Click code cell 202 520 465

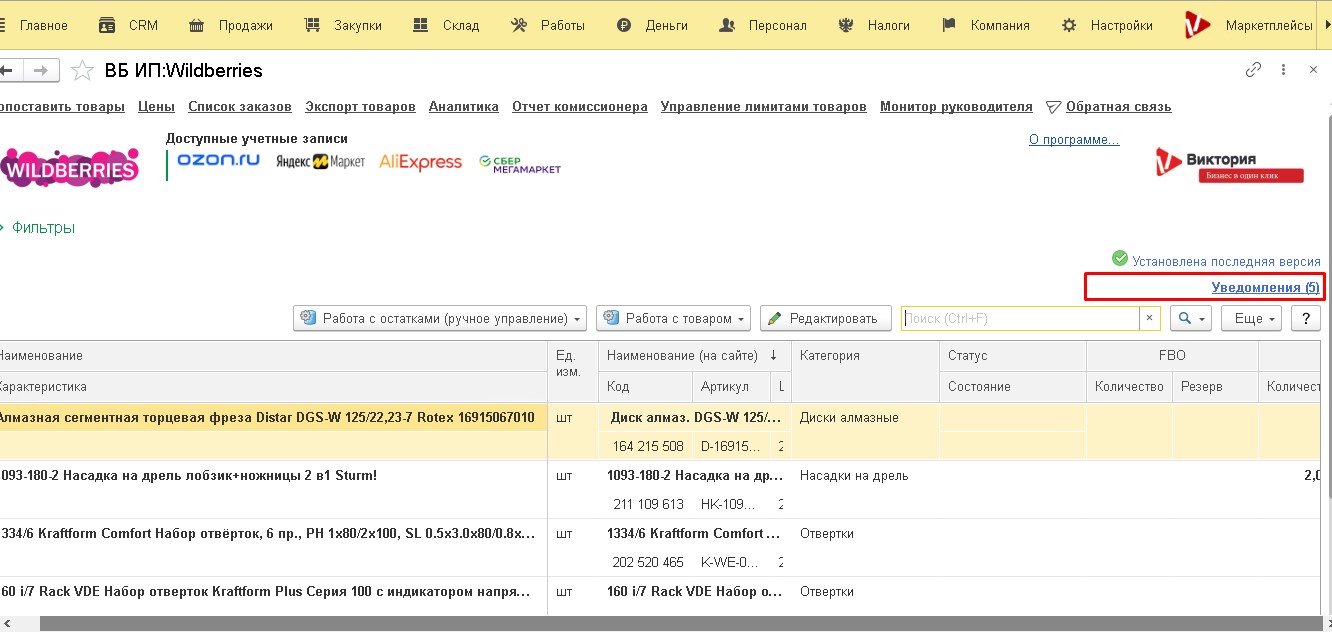[x=648, y=562]
